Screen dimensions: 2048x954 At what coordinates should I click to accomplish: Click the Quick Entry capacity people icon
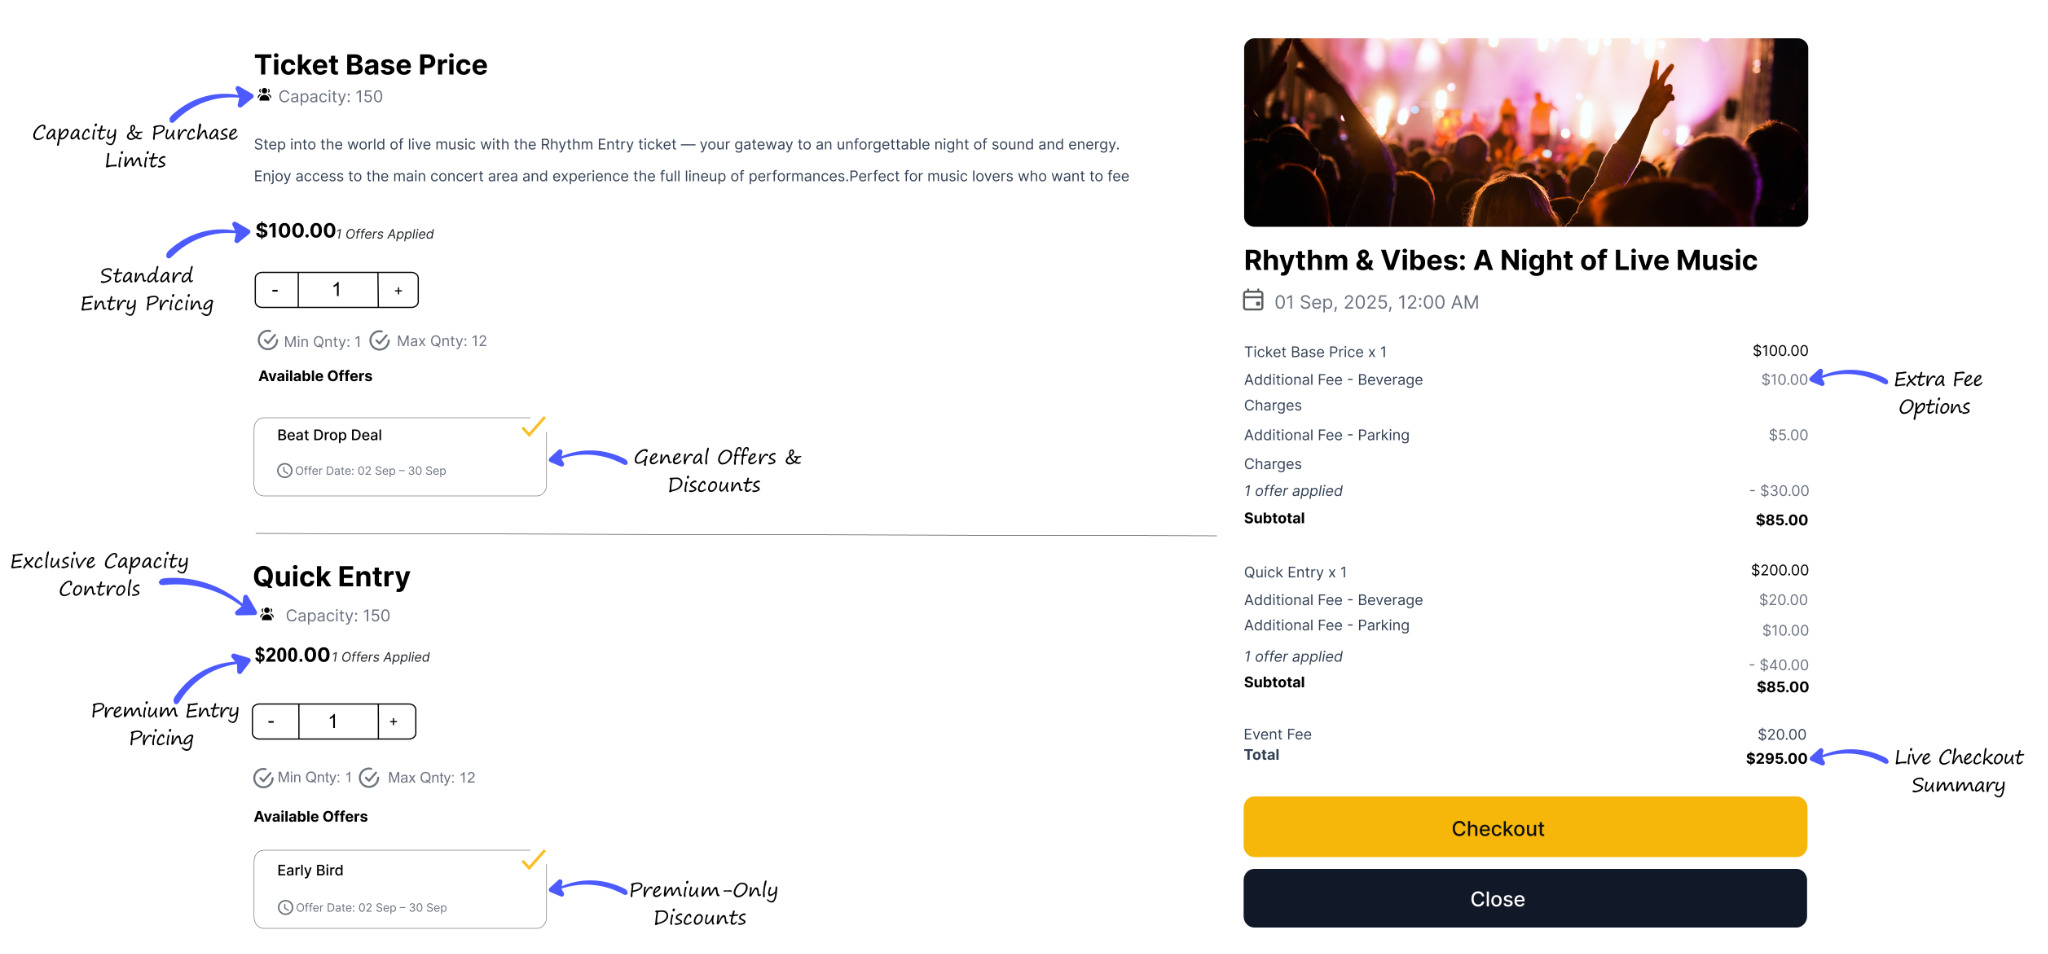[267, 614]
